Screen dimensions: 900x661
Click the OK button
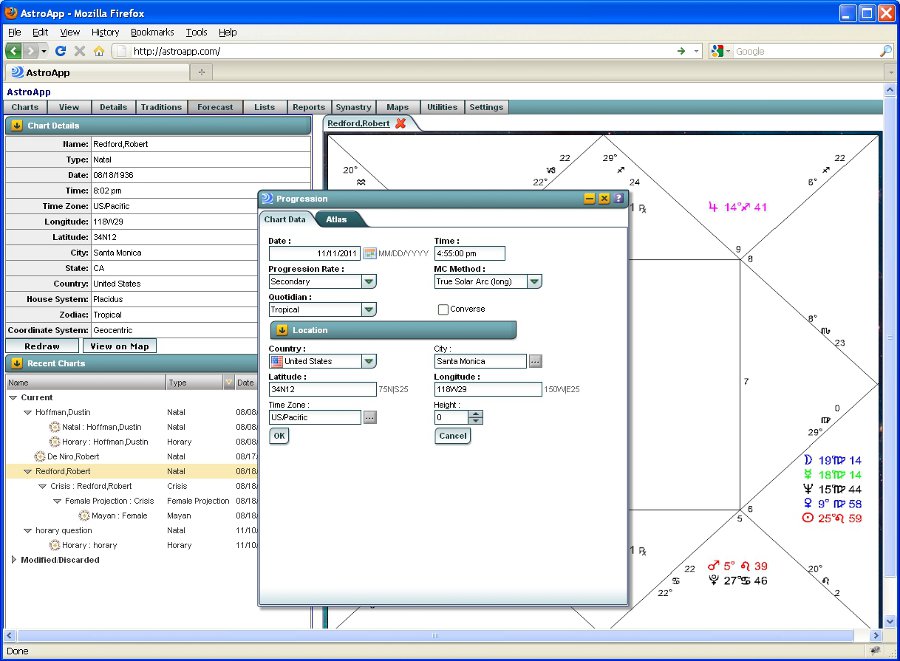(279, 436)
